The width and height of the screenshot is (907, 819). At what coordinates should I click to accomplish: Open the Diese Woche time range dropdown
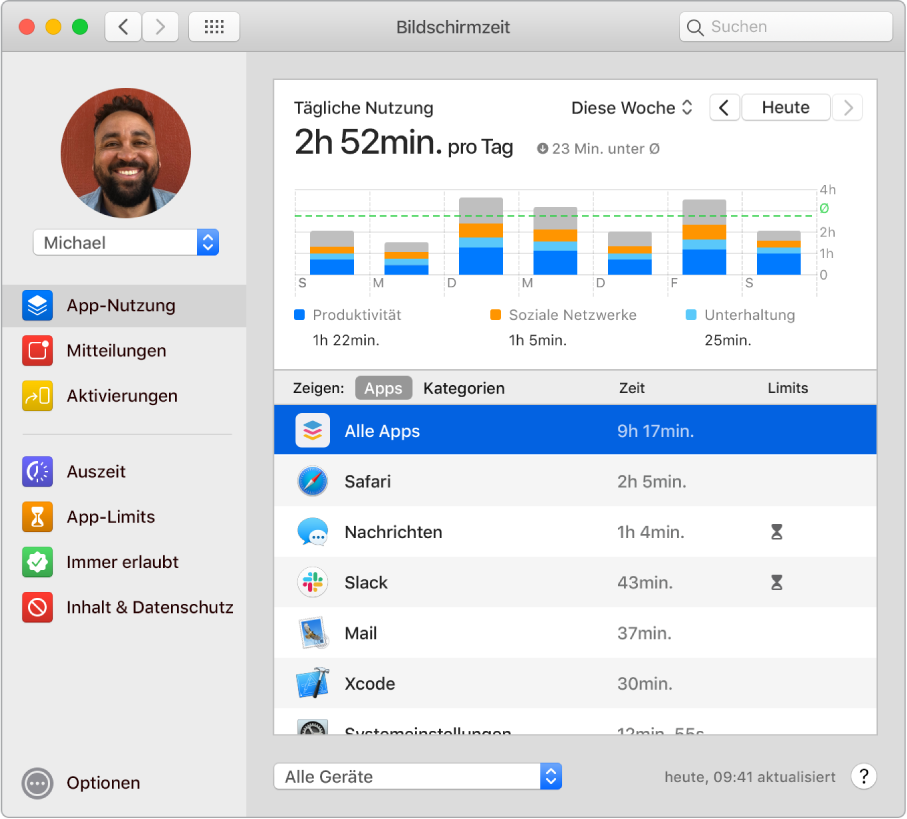pyautogui.click(x=632, y=107)
